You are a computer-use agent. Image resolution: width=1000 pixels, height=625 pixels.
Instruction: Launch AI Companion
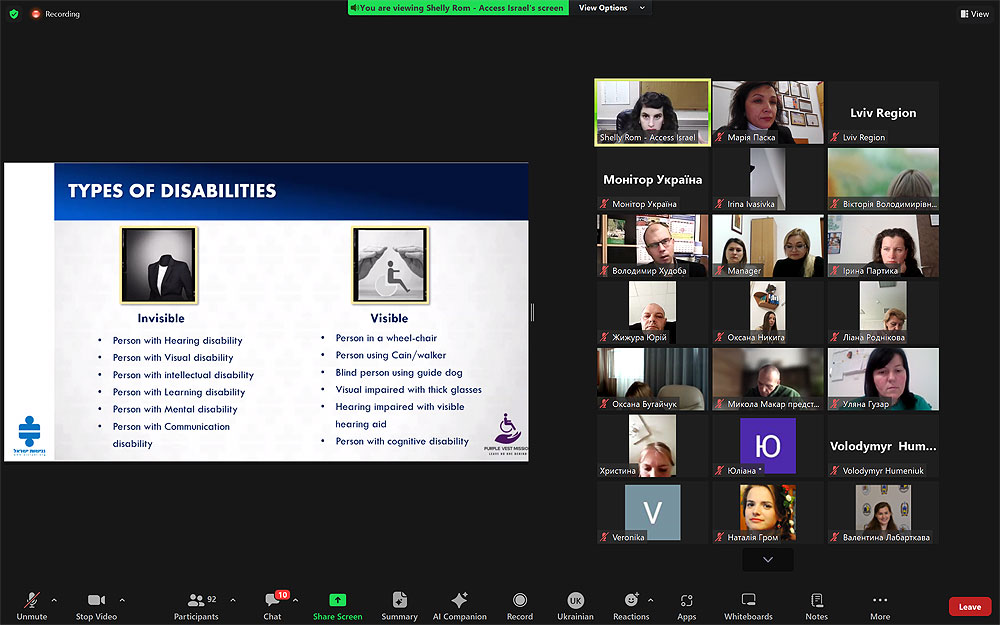click(x=459, y=607)
